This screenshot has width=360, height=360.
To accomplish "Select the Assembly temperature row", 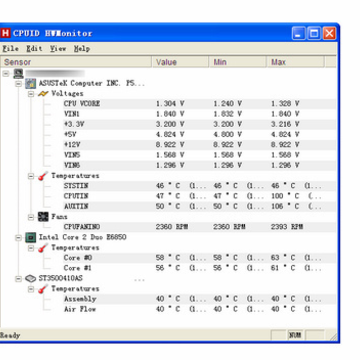I will coord(199,299).
